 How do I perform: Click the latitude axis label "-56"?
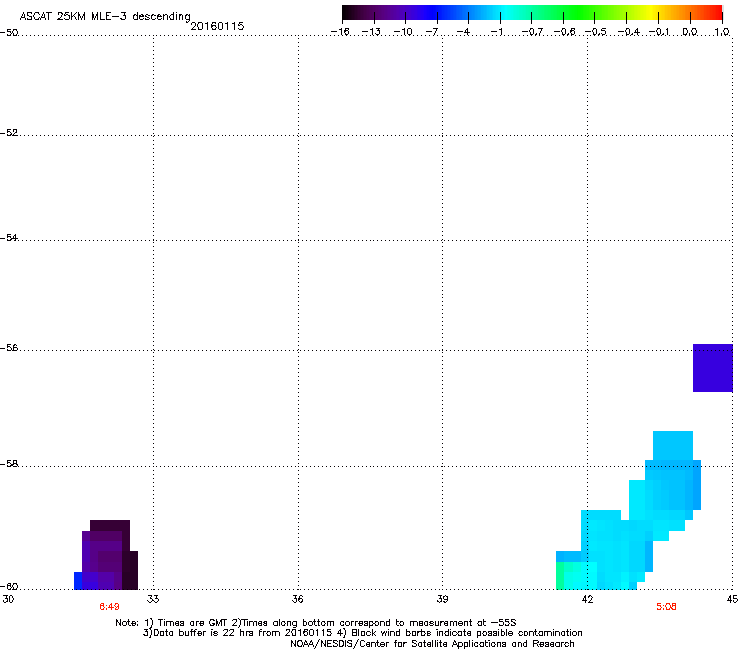point(9,348)
